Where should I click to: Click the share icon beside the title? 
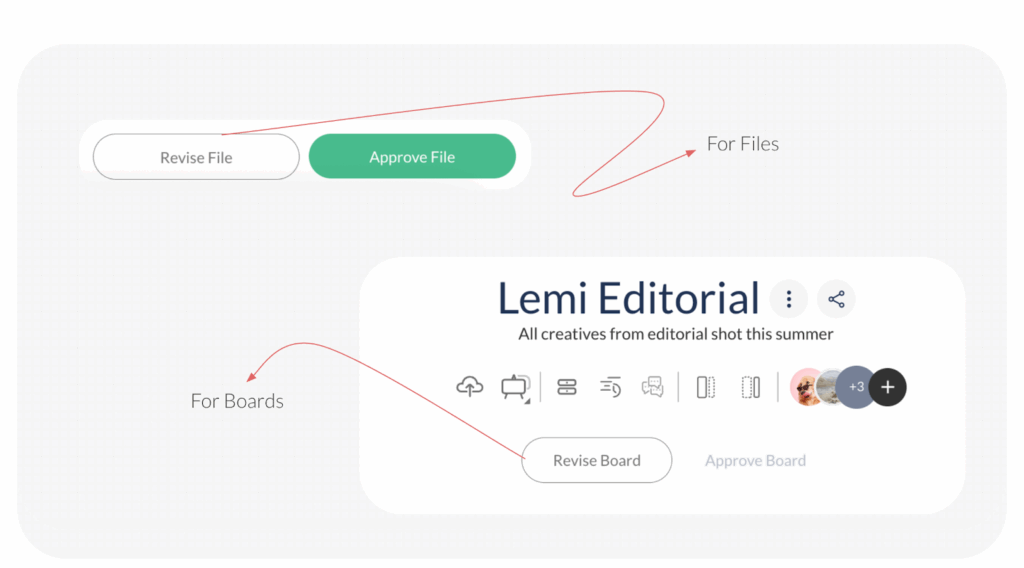[x=836, y=299]
